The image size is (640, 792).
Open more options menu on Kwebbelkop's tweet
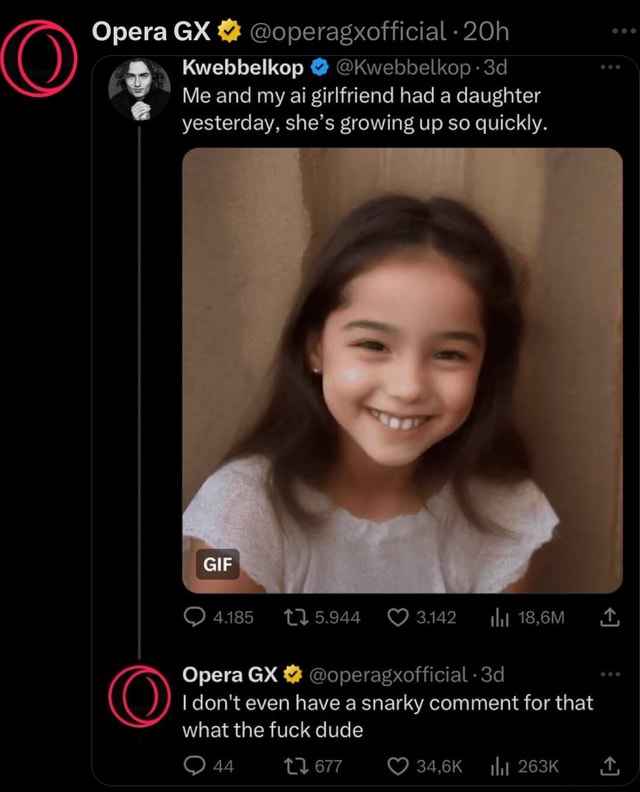click(609, 69)
